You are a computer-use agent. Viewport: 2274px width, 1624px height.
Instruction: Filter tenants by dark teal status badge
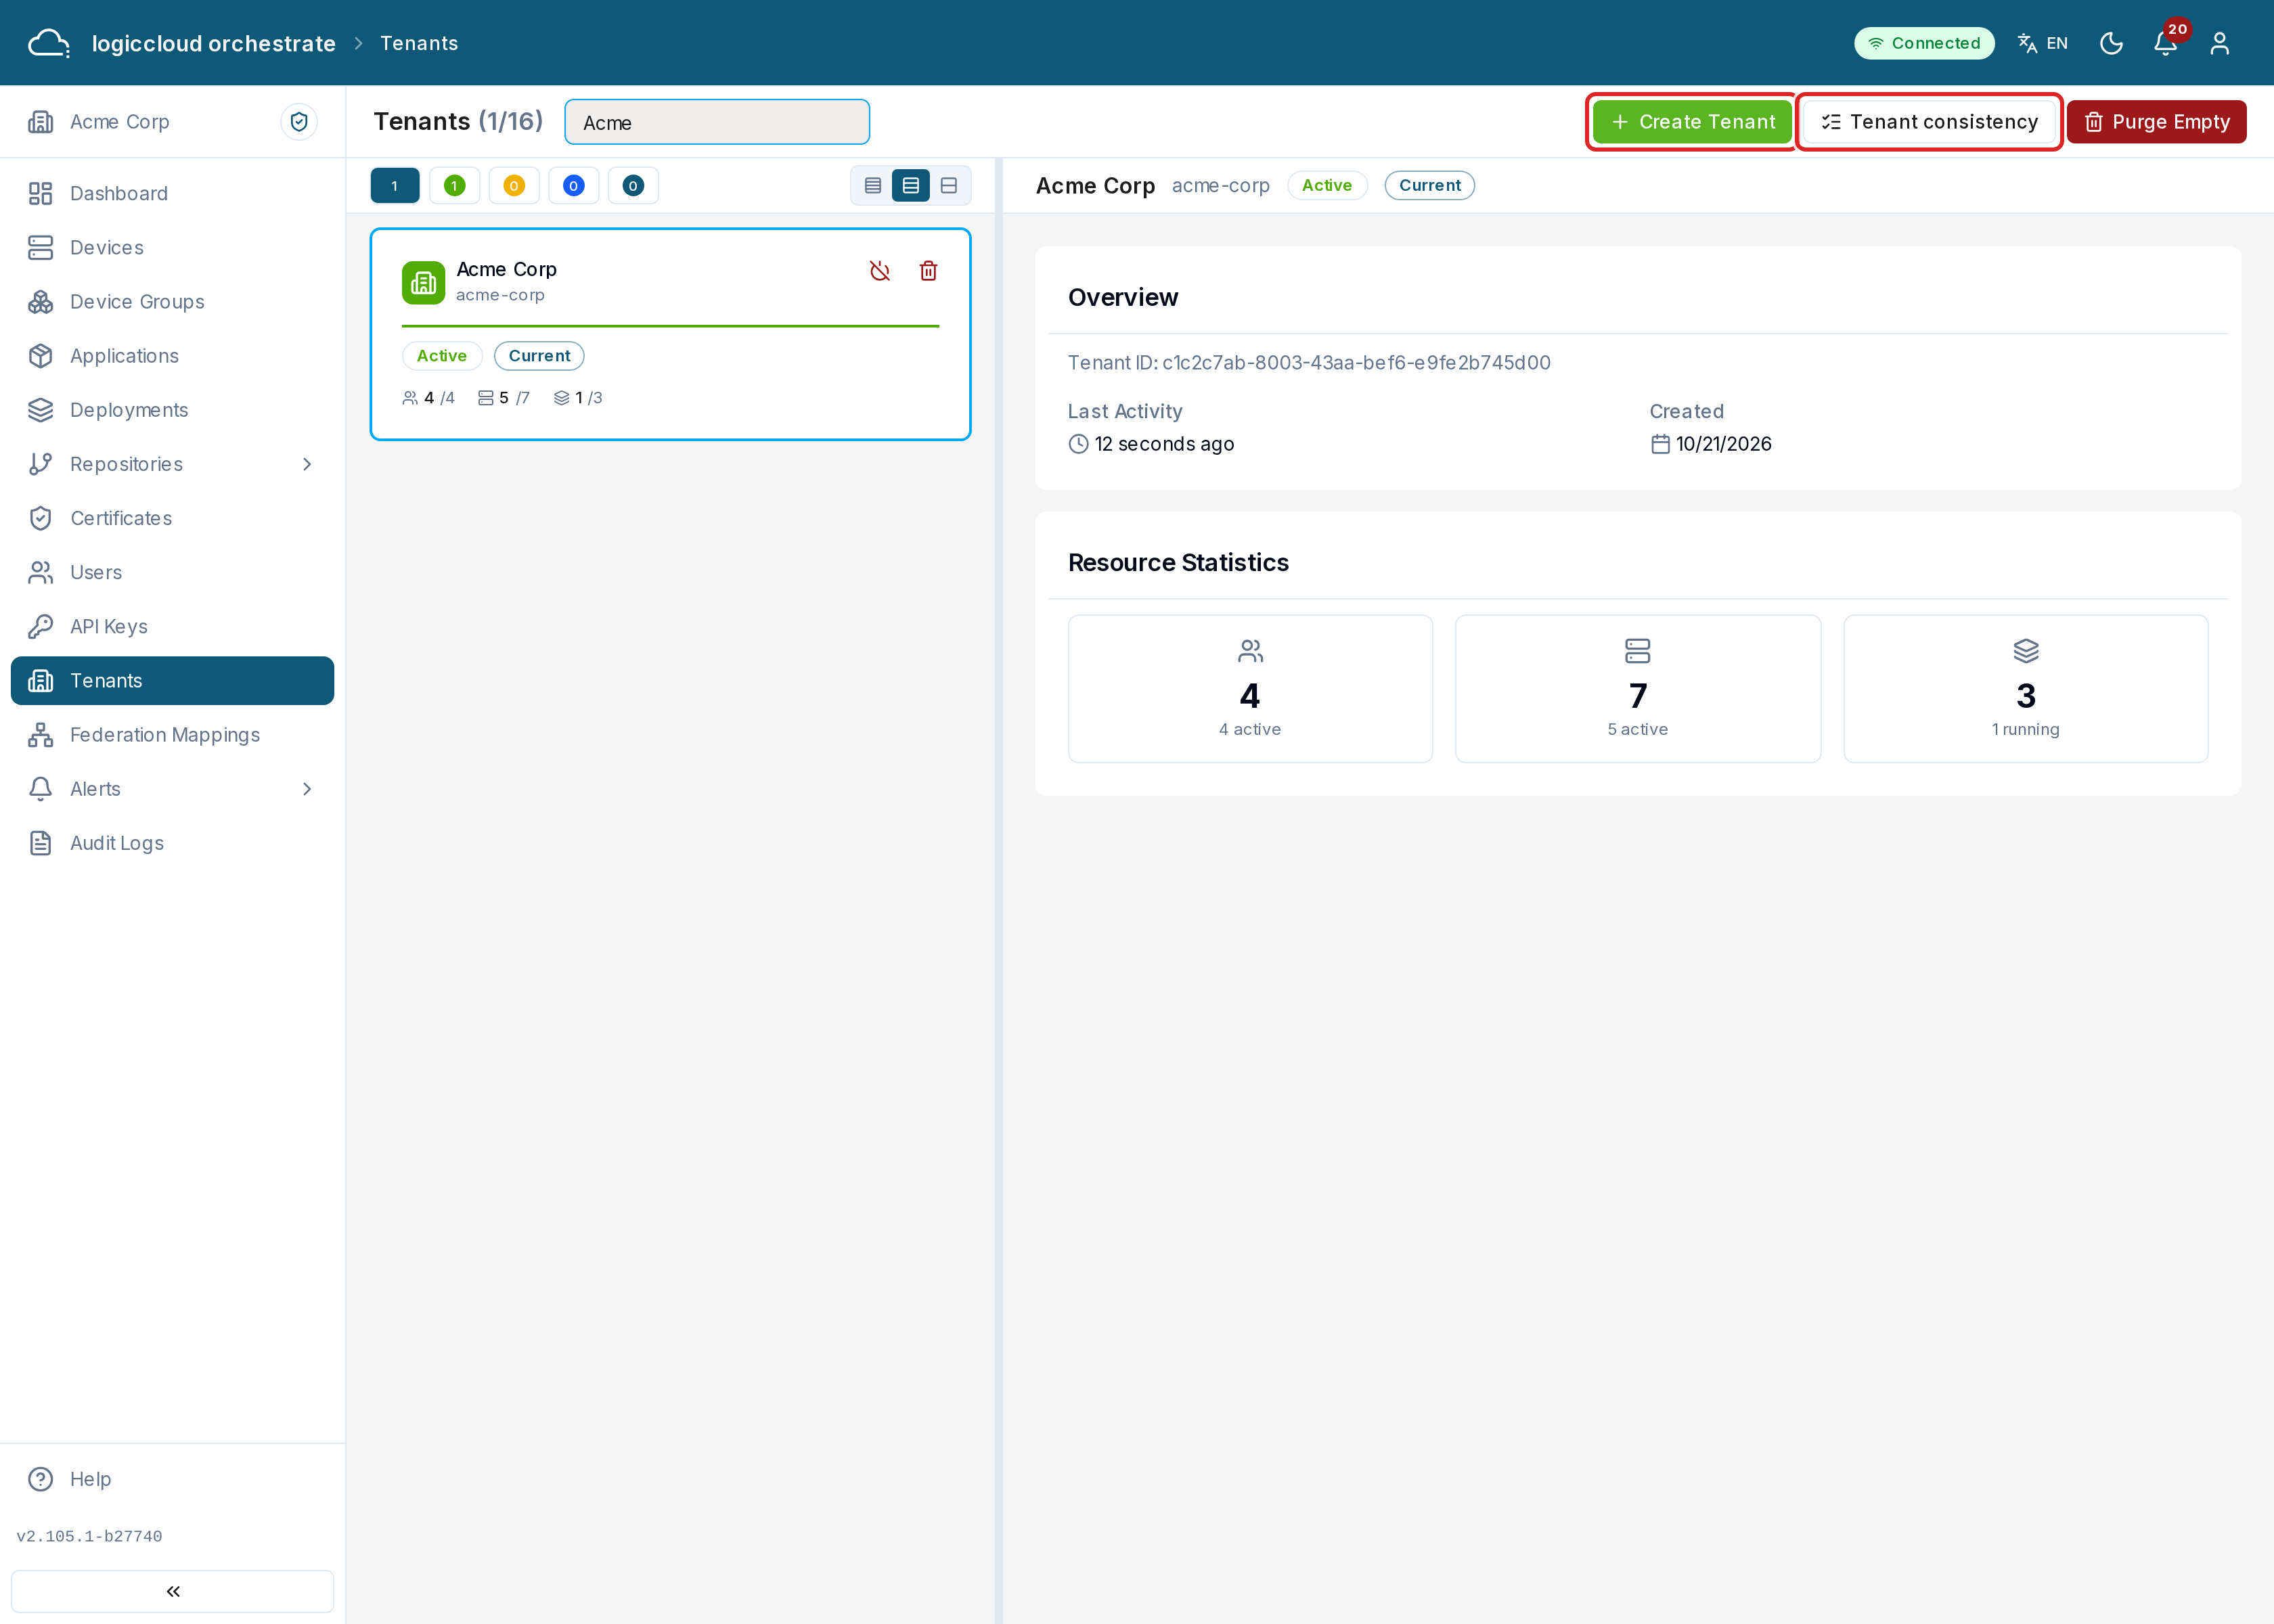[633, 185]
